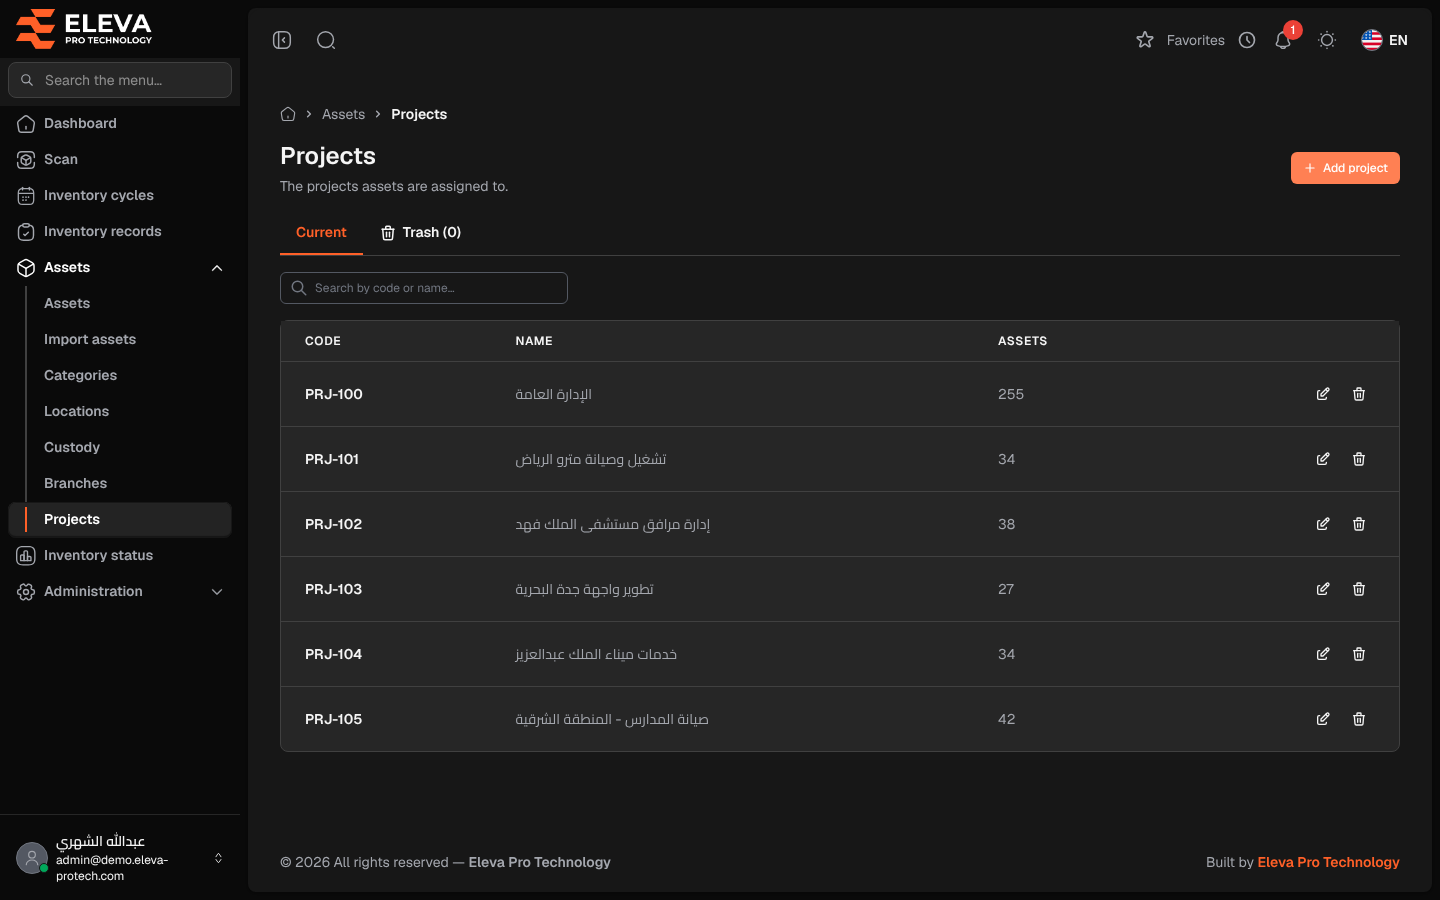The image size is (1440, 900).
Task: Open the top bar search icon
Action: pyautogui.click(x=326, y=40)
